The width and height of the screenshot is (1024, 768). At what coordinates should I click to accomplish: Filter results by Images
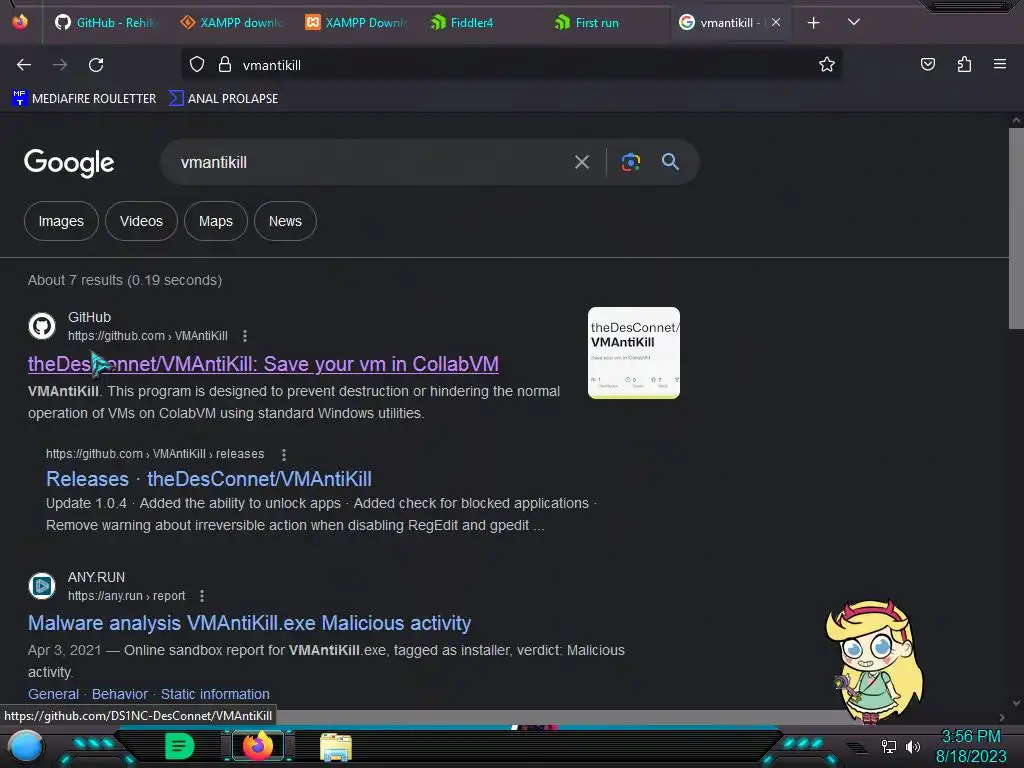(61, 221)
